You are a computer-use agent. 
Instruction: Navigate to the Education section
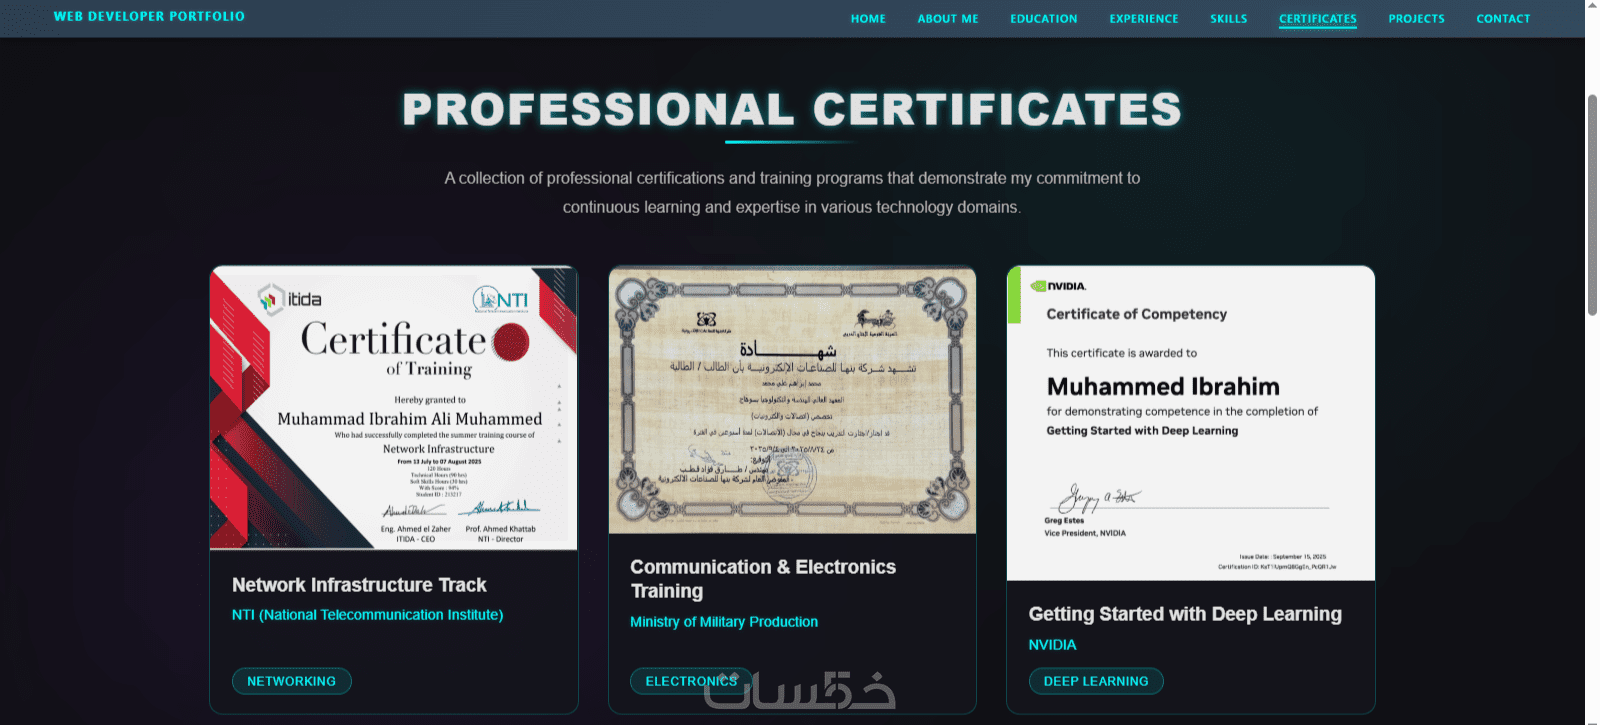click(1044, 19)
